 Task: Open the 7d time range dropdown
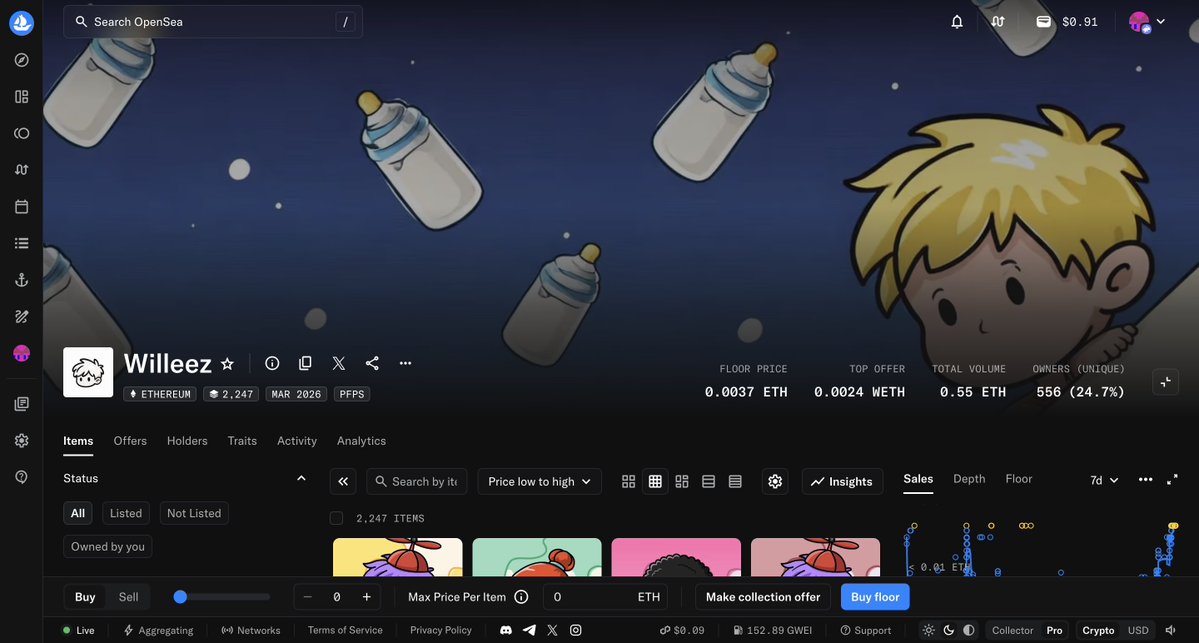[1104, 480]
